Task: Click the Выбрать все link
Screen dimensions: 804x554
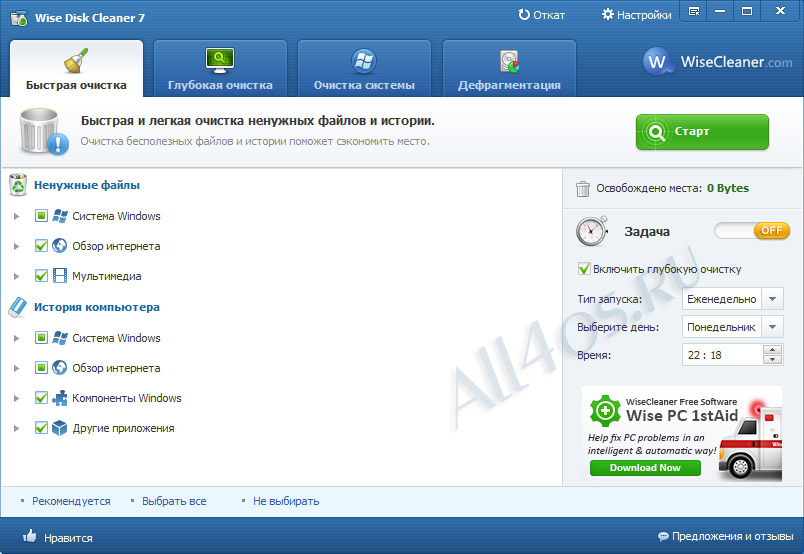Action: point(174,501)
